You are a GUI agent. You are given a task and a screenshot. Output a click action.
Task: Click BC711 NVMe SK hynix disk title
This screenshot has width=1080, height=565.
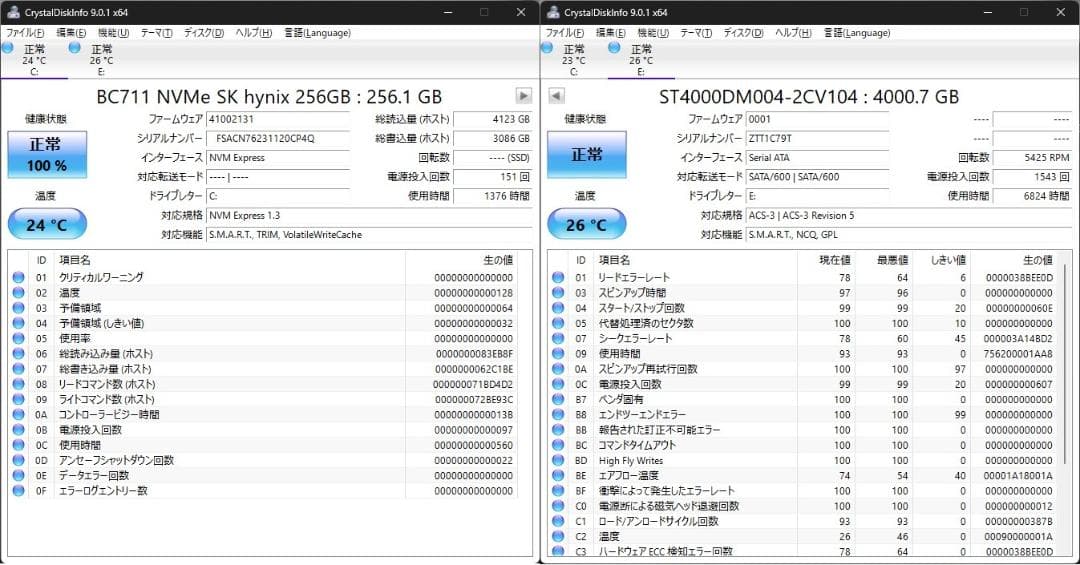coord(269,96)
